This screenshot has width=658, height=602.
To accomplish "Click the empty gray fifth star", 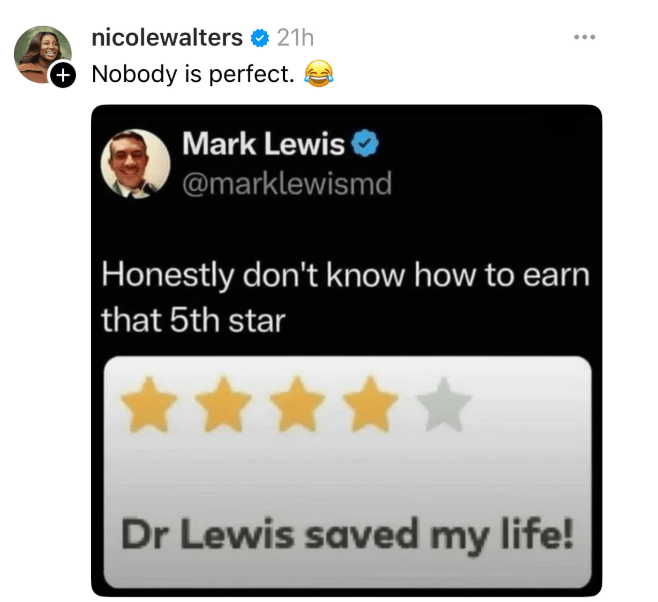I will tap(444, 404).
